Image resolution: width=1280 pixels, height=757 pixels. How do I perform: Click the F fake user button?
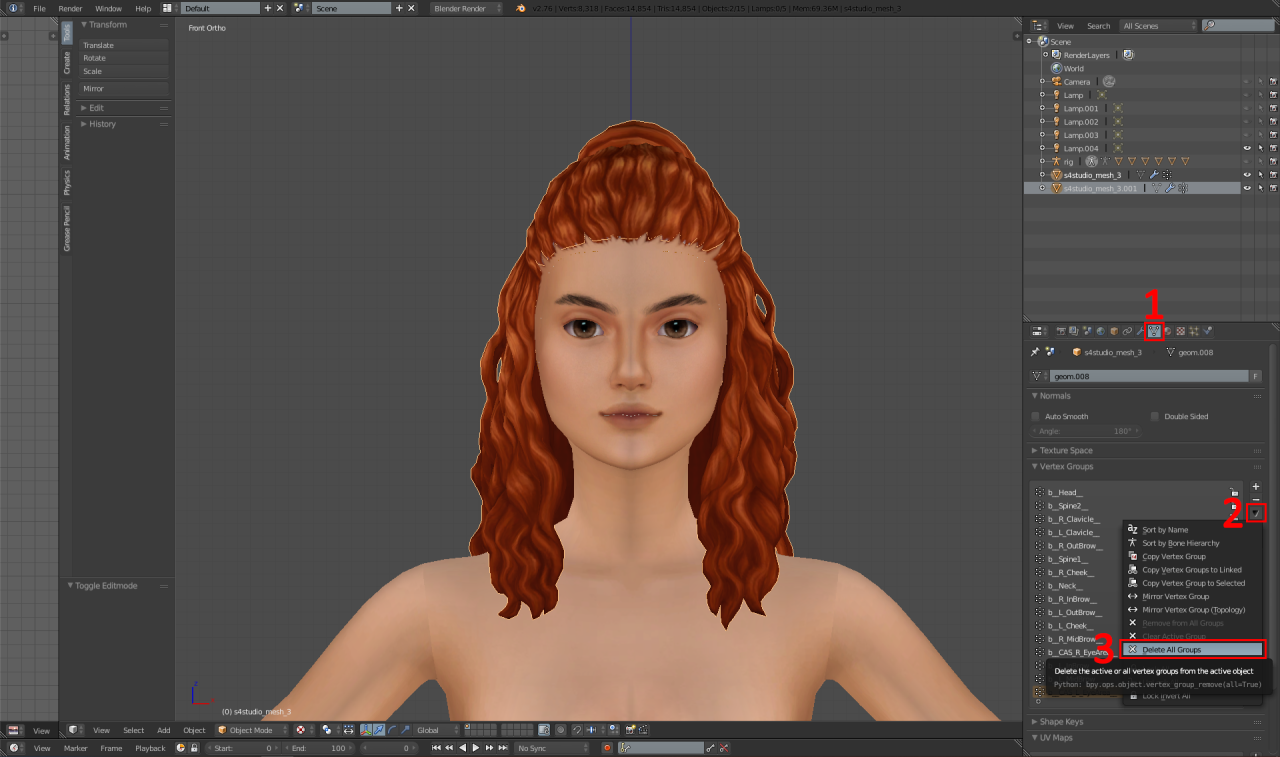coord(1256,376)
